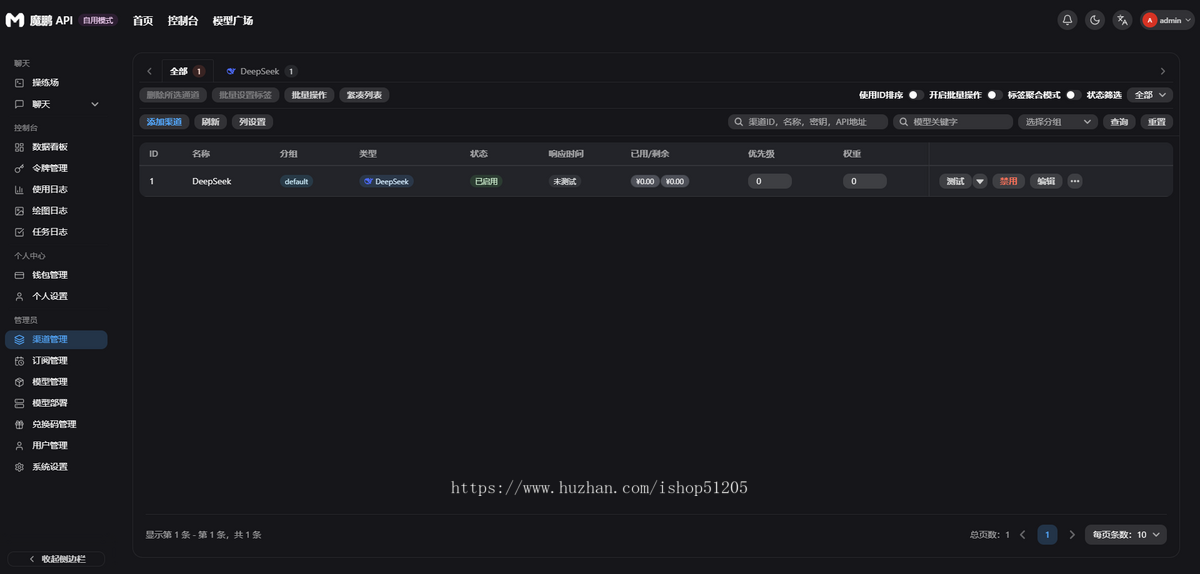The width and height of the screenshot is (1200, 574).
Task: Click page number 1 button
Action: click(1047, 535)
